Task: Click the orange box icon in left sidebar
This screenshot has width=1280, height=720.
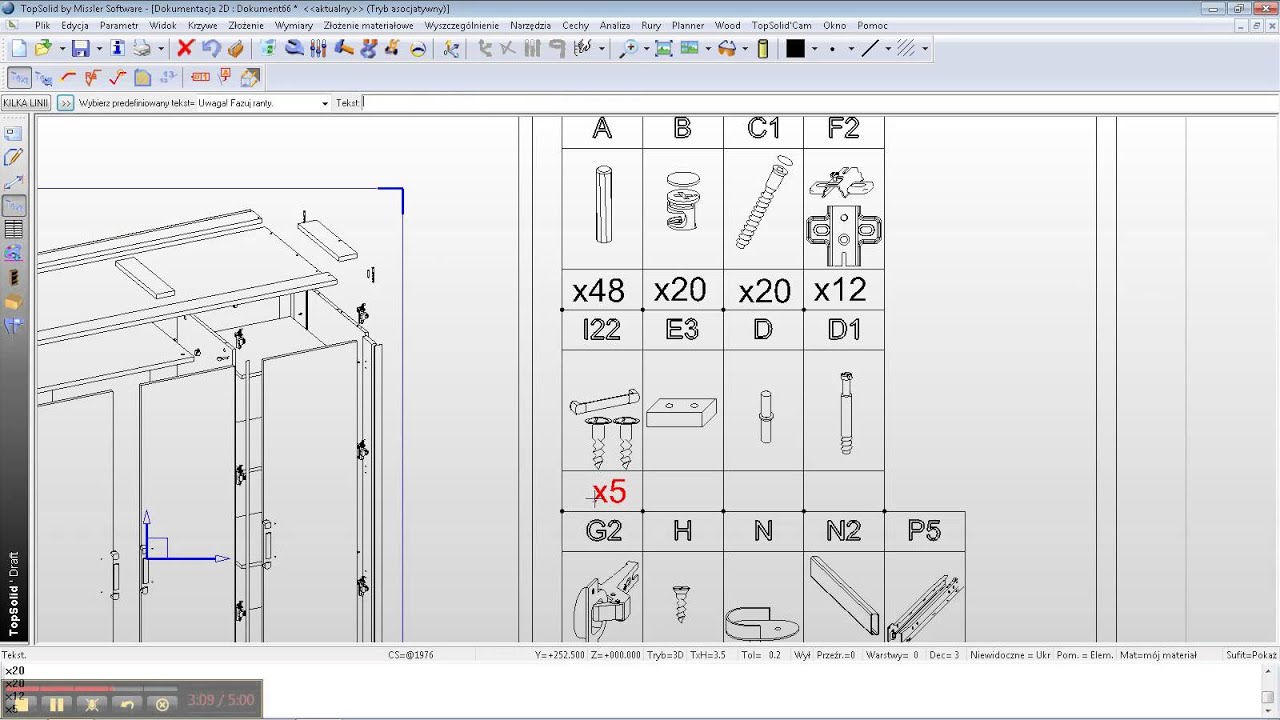Action: click(13, 302)
